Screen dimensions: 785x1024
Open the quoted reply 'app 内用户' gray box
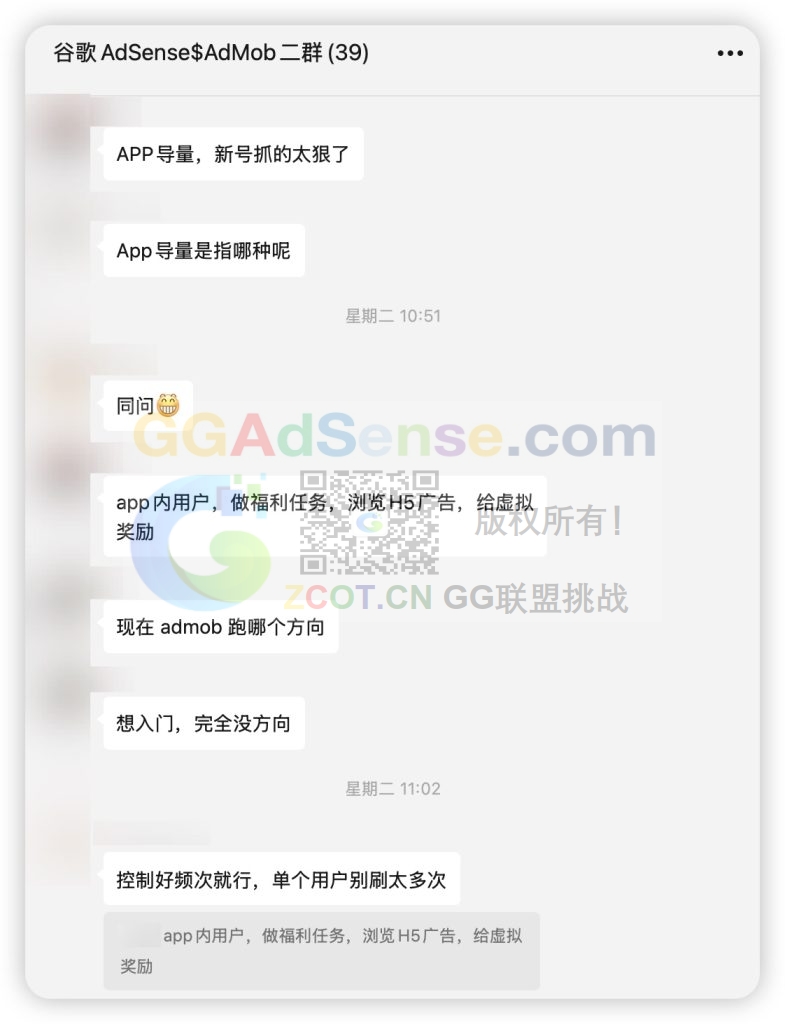[321, 951]
